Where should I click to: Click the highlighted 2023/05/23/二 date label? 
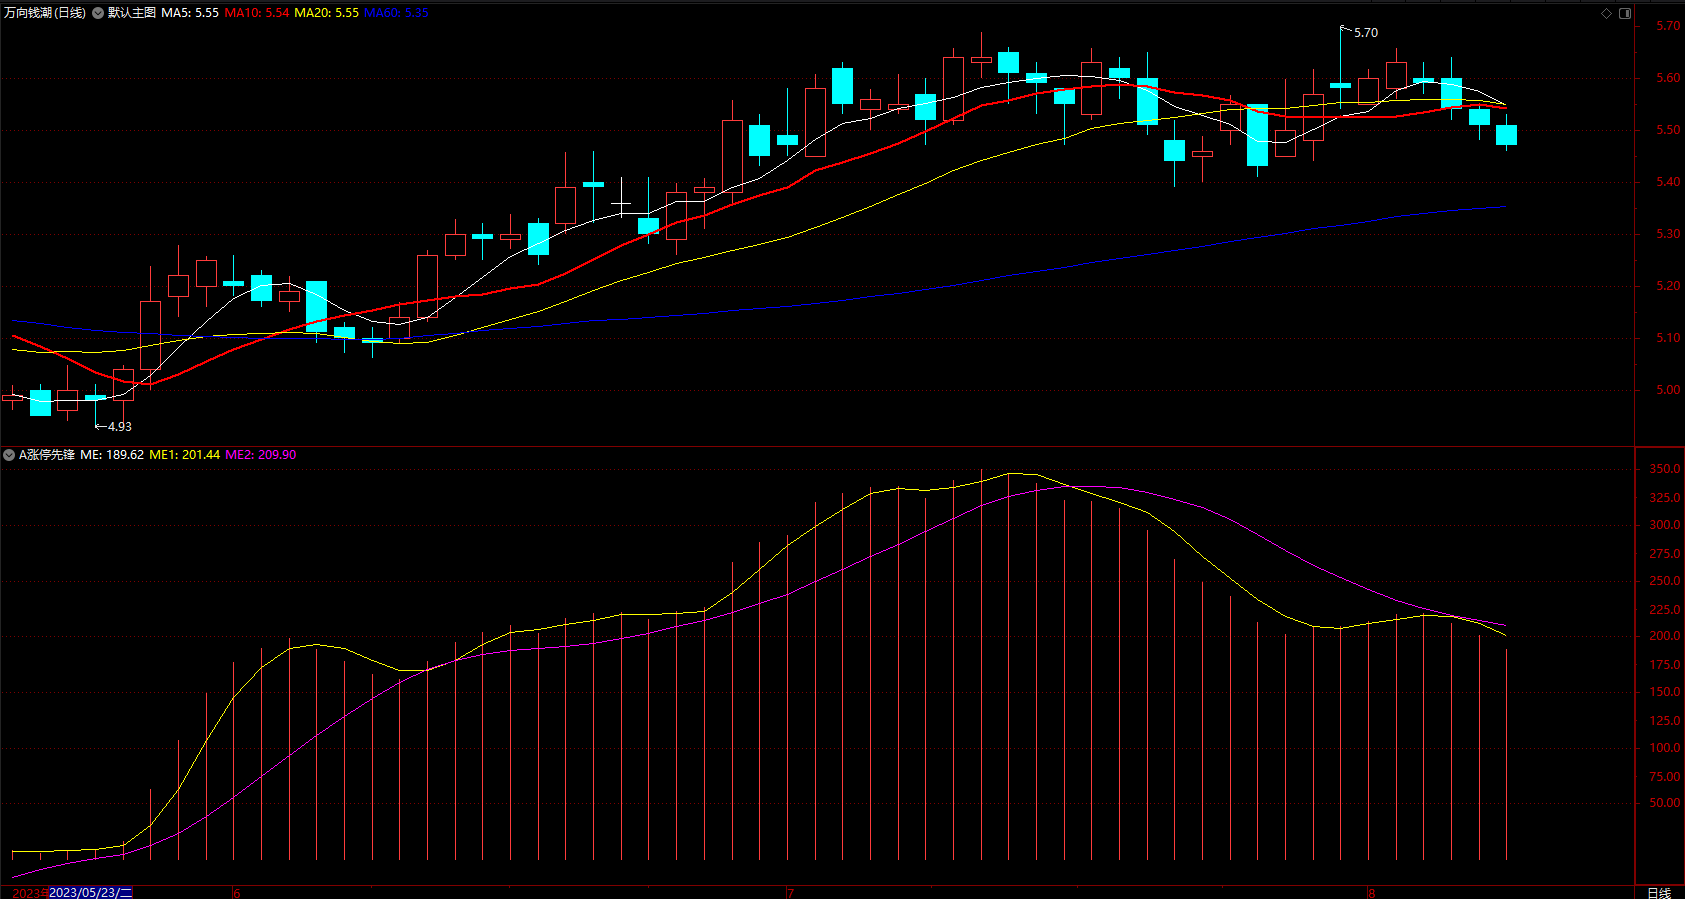coord(90,892)
